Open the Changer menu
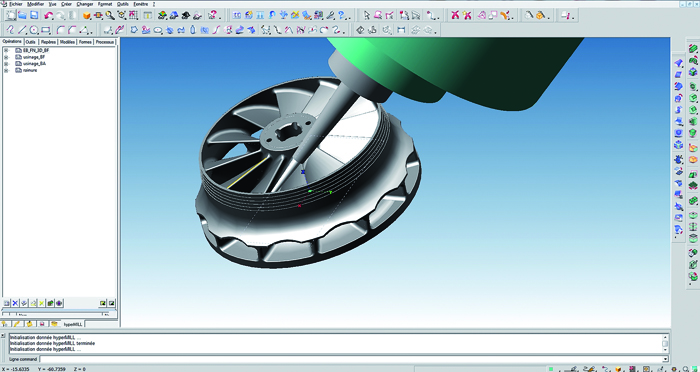Image resolution: width=700 pixels, height=372 pixels. pyautogui.click(x=85, y=4)
